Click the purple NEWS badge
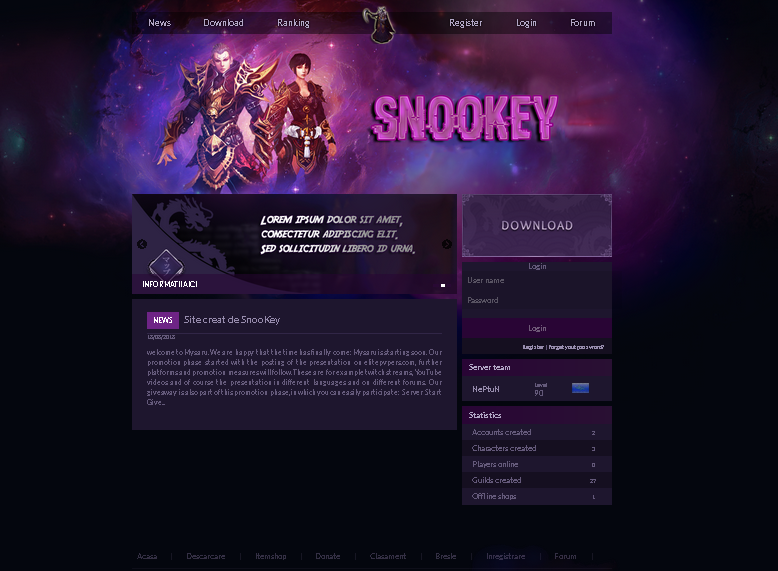 pyautogui.click(x=163, y=320)
